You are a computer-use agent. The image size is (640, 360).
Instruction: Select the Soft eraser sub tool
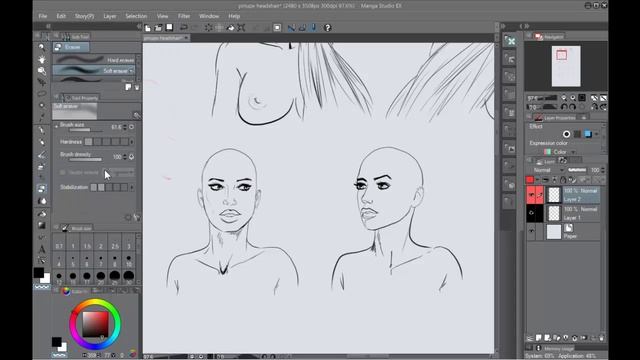(94, 71)
